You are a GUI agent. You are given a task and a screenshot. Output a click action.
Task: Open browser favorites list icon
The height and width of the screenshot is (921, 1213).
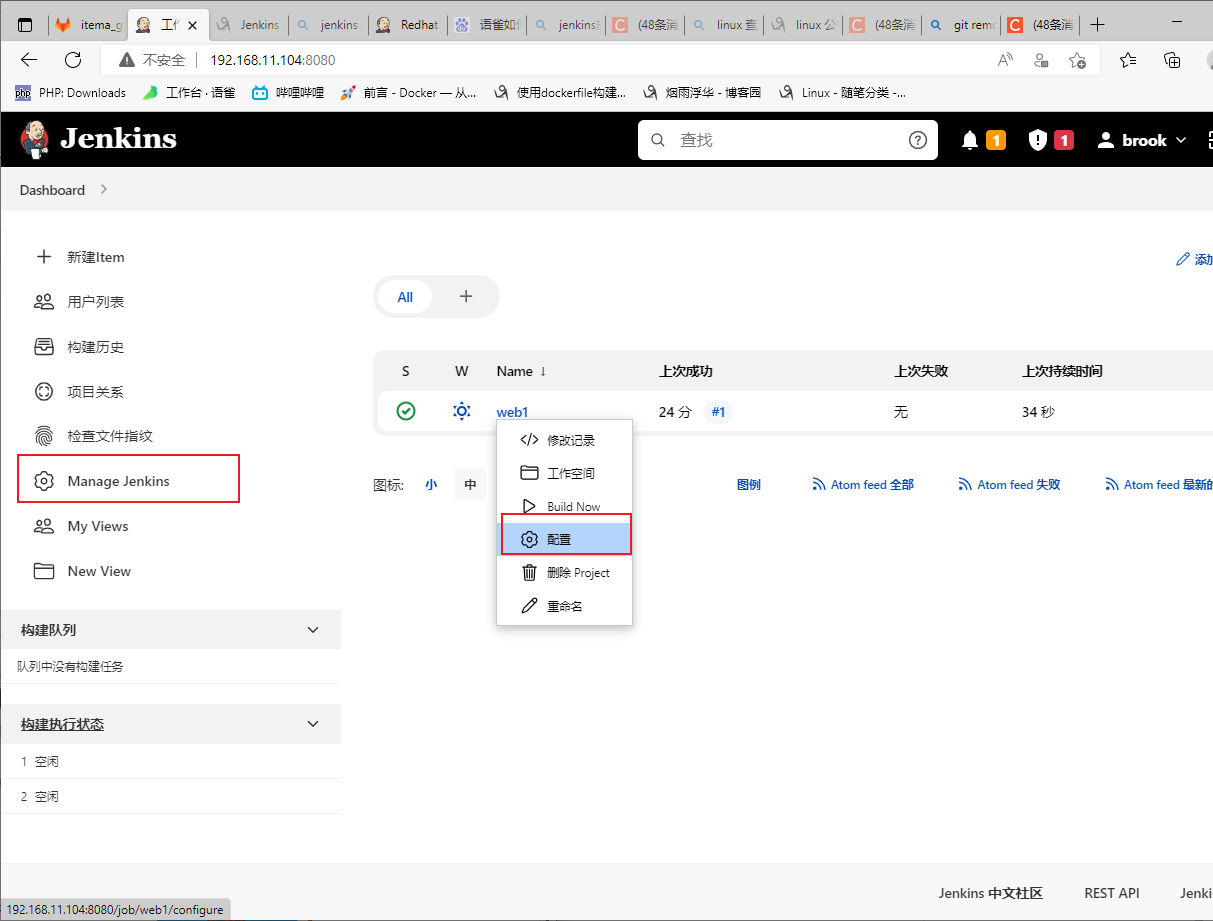point(1129,60)
